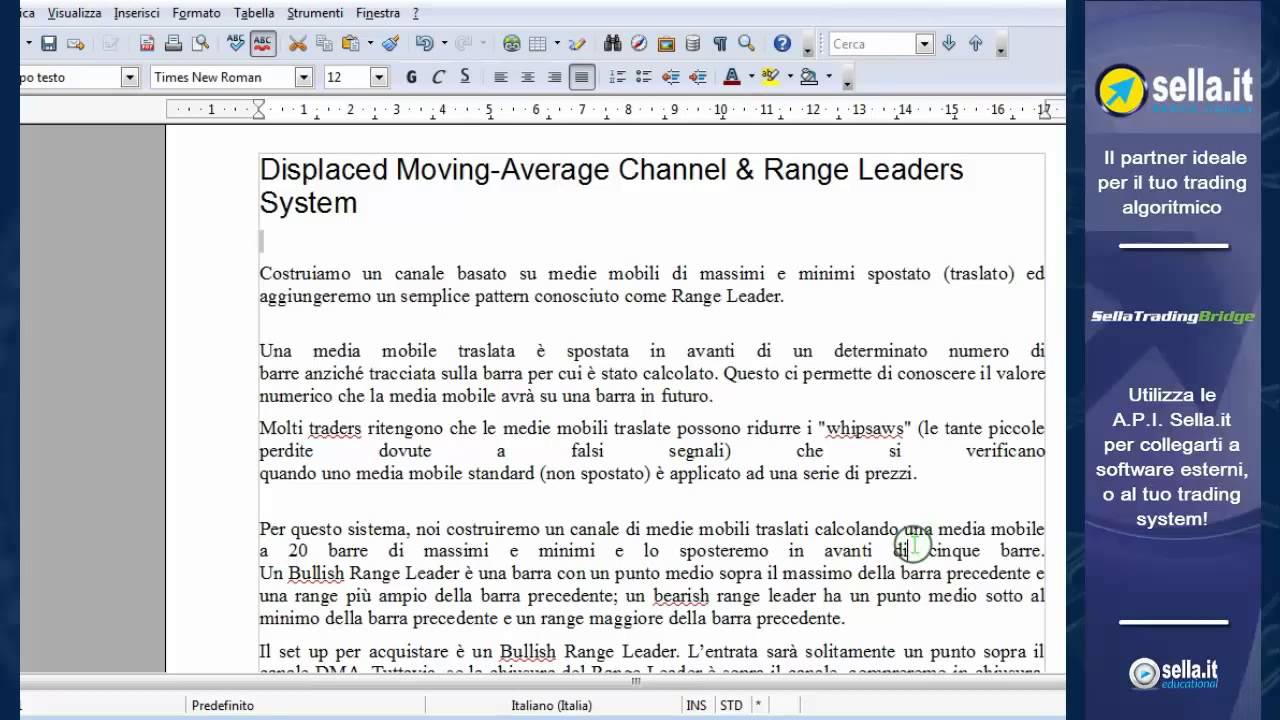Toggle Bold G formatting
The height and width of the screenshot is (720, 1280).
point(411,77)
